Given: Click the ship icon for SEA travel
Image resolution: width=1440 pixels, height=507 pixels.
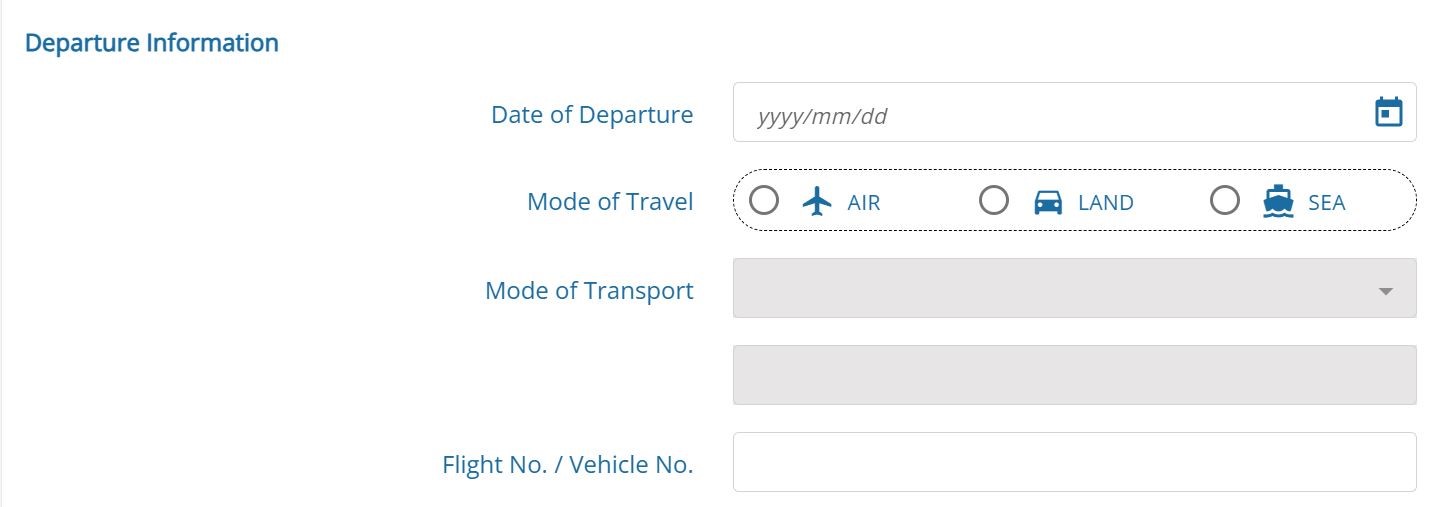Looking at the screenshot, I should (x=1278, y=202).
